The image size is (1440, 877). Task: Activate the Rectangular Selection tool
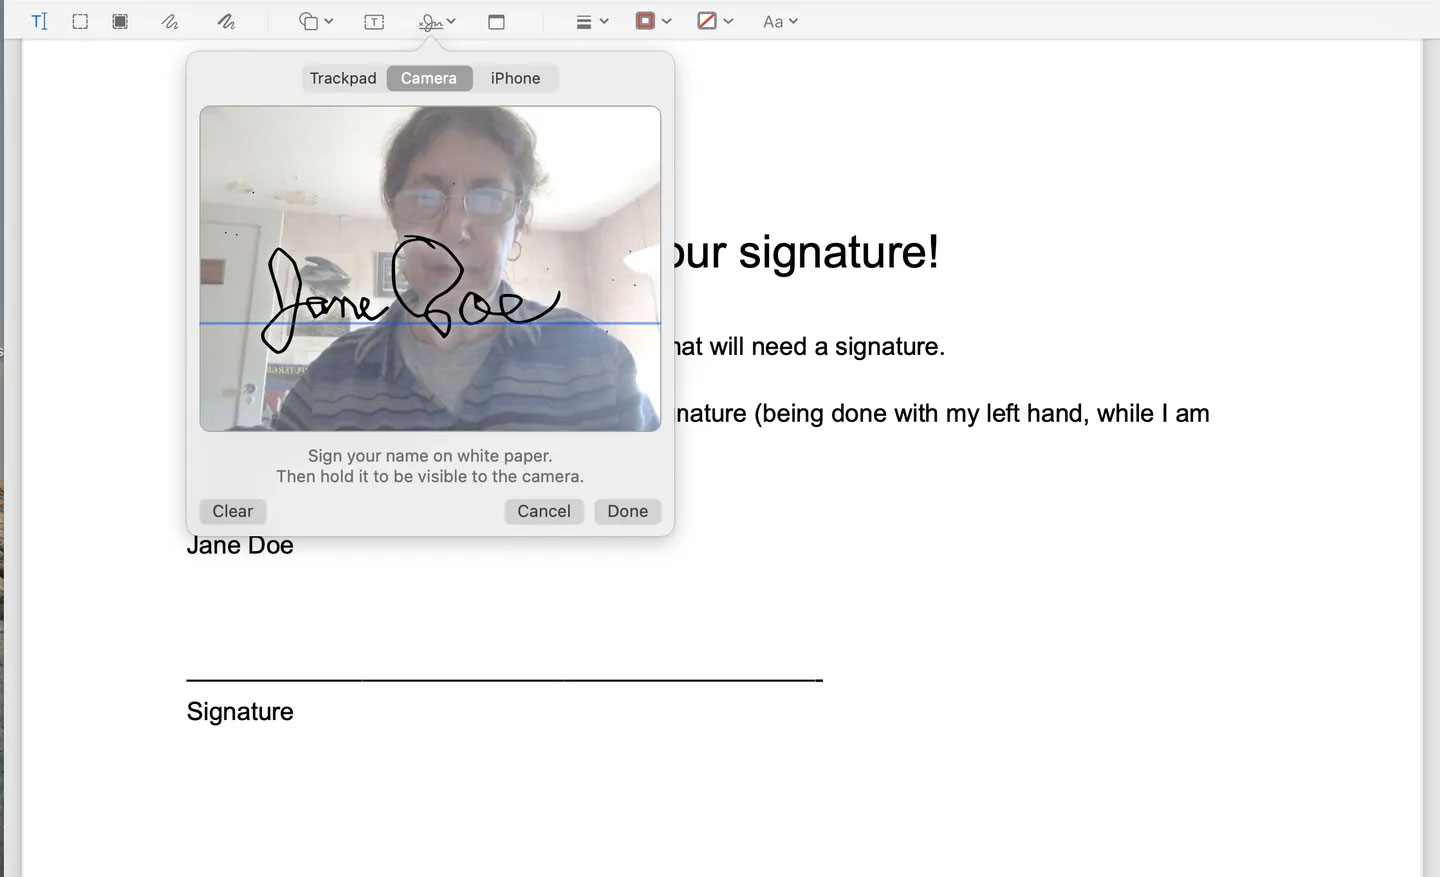click(80, 20)
